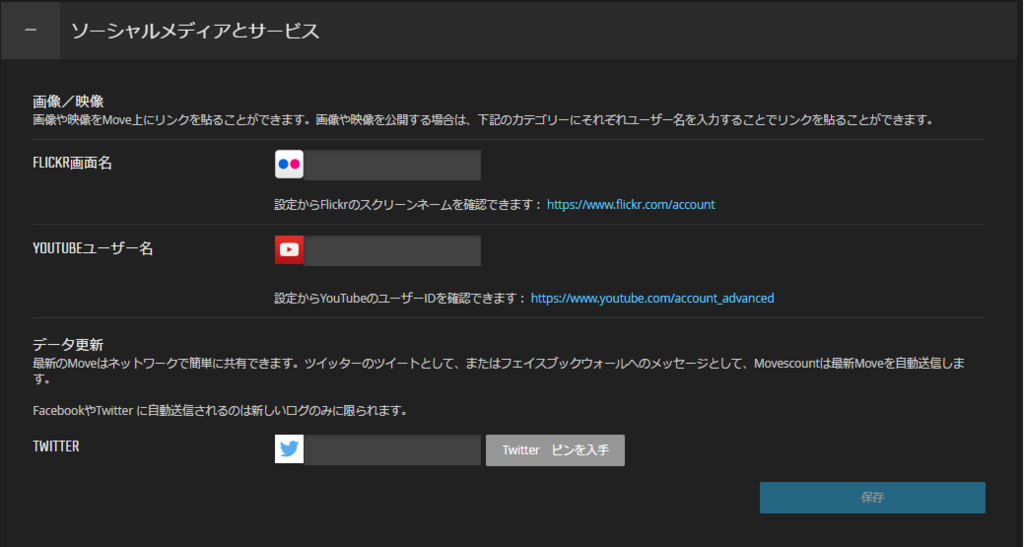
Task: Click the ソーシャルメディアとサービス header title
Action: click(x=195, y=31)
